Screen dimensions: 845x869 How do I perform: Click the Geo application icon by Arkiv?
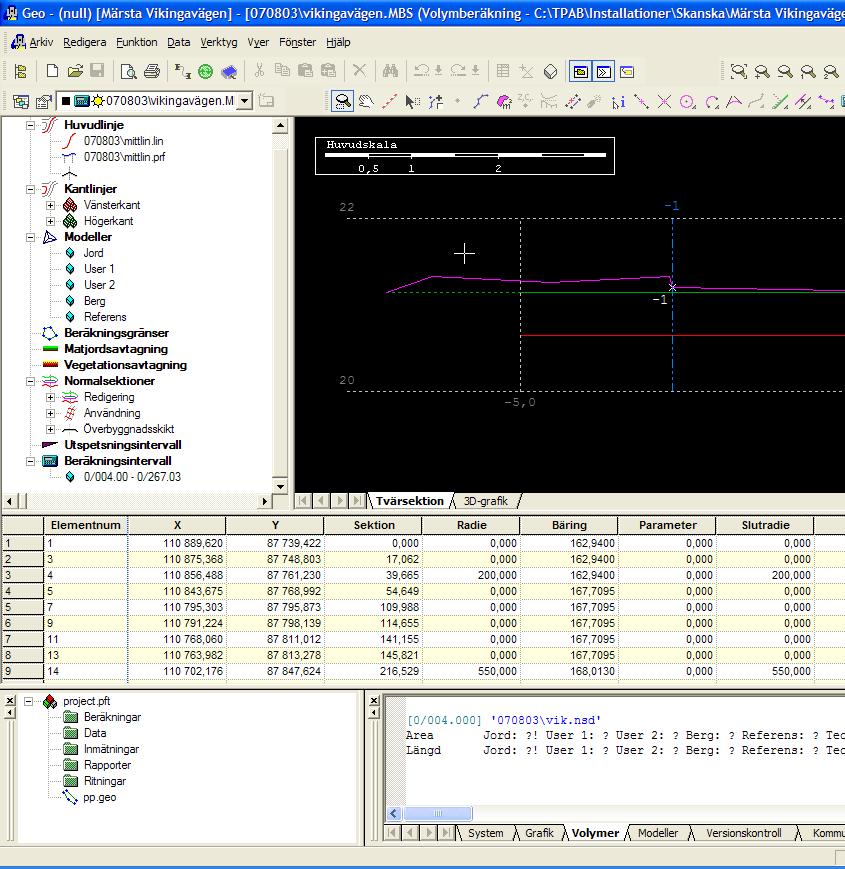[18, 42]
